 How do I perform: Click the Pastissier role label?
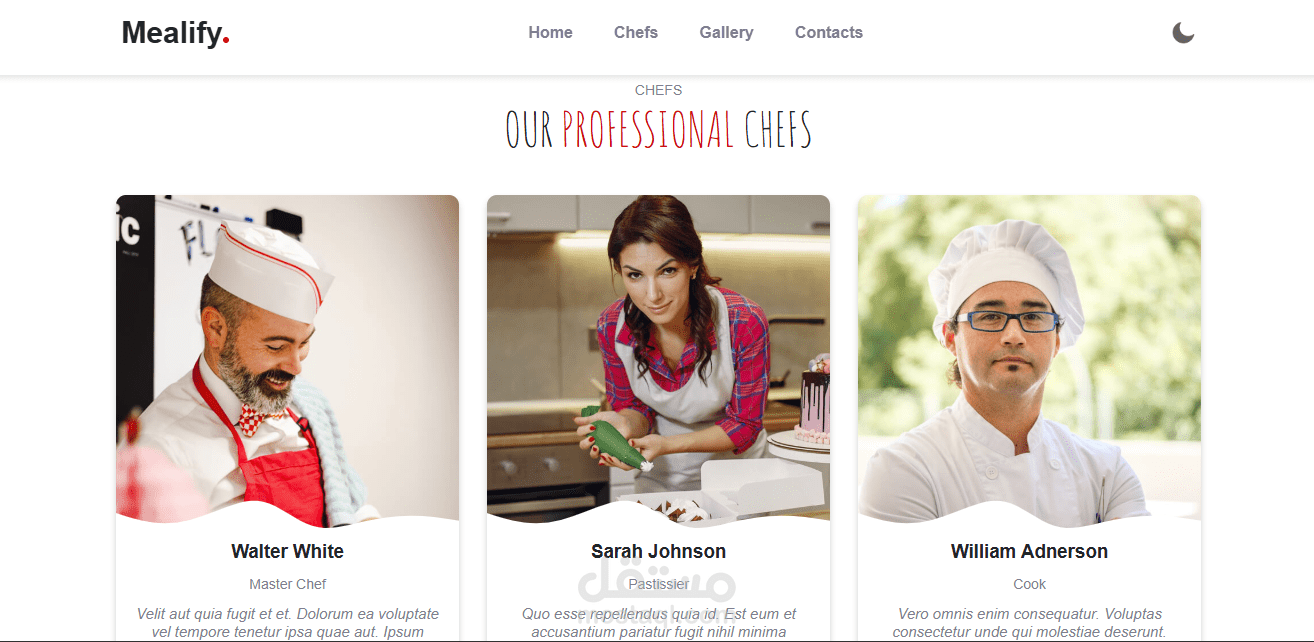pos(658,584)
